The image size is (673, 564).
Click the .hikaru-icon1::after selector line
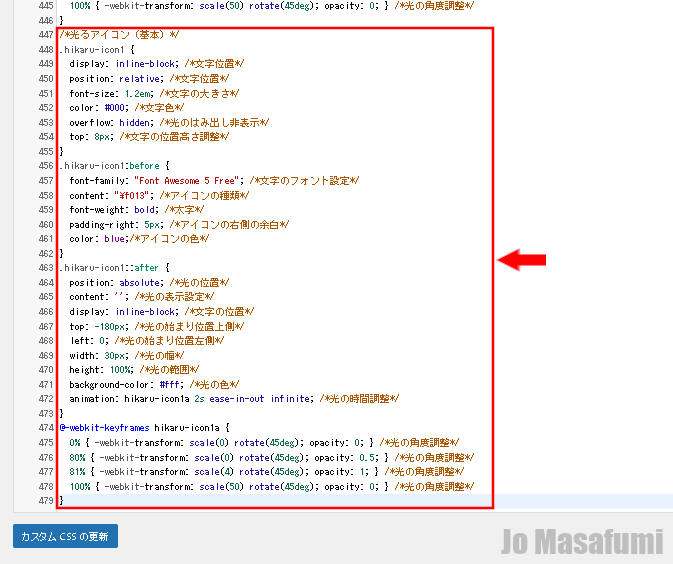pos(115,268)
